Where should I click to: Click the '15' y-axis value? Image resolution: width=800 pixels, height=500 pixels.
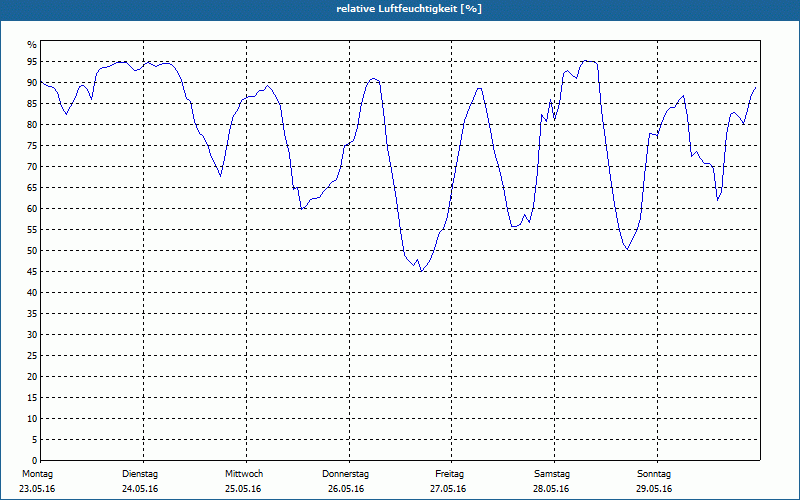point(32,397)
